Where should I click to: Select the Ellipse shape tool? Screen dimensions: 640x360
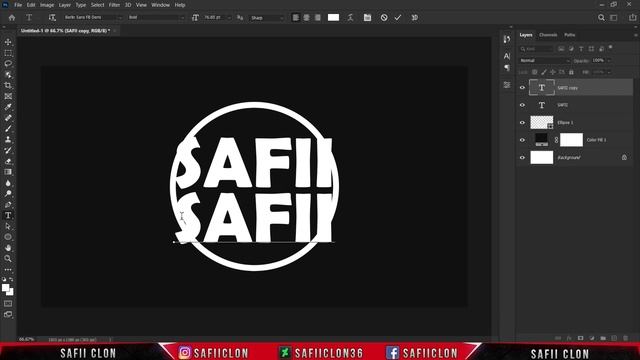(8, 237)
